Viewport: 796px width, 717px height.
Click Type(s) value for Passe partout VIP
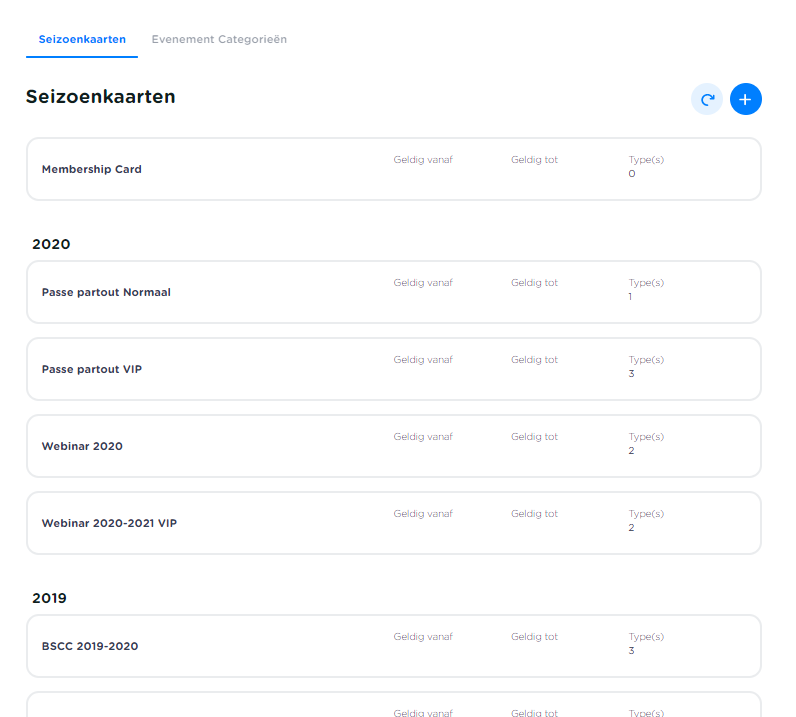[632, 374]
